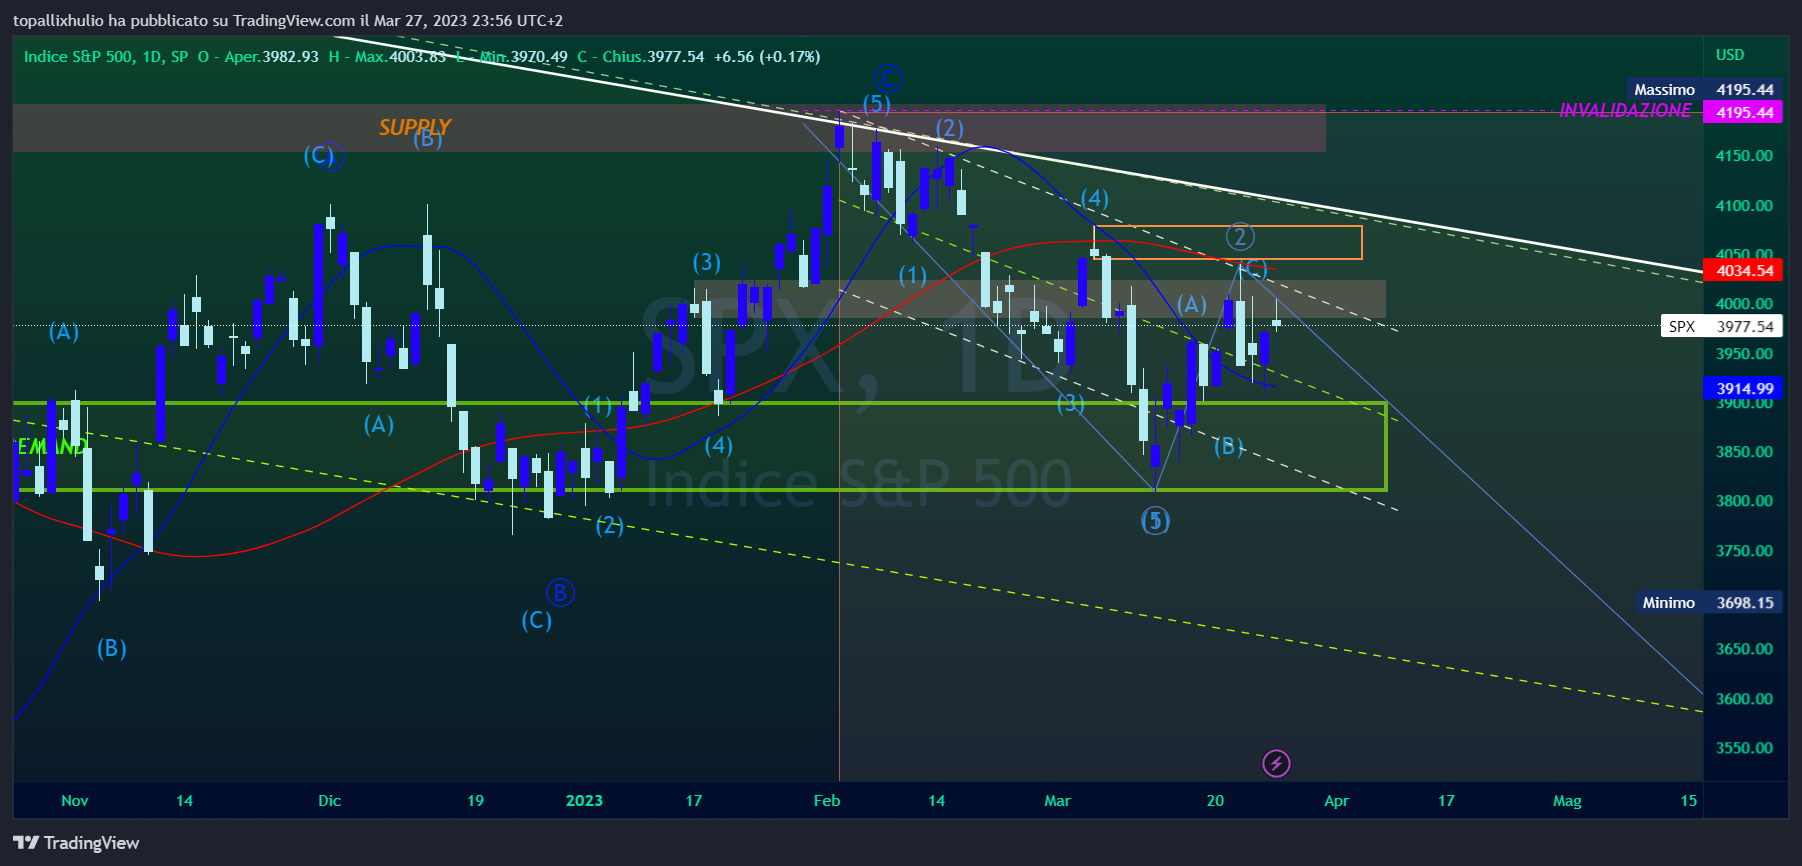The image size is (1802, 866).
Task: Click the 2023 label on the time axis
Action: [584, 801]
